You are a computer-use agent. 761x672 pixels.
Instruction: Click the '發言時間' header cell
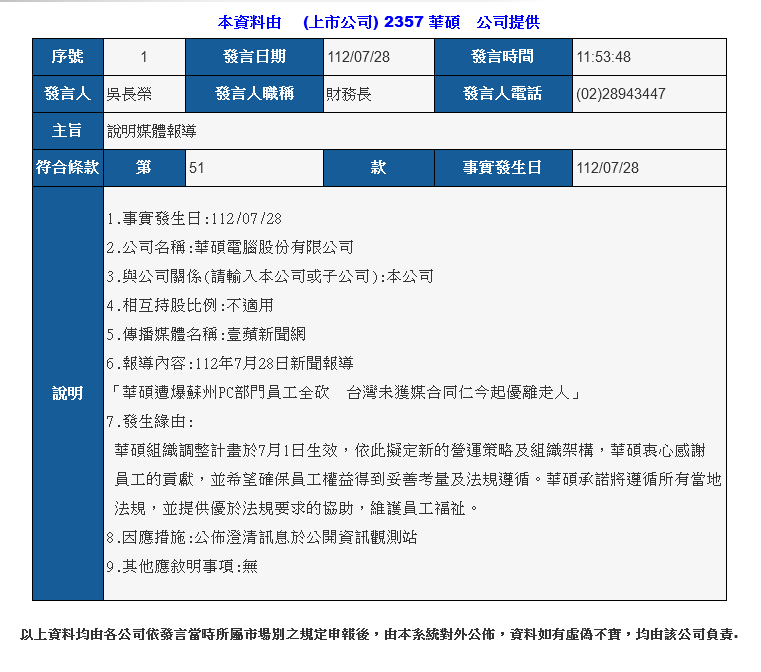click(503, 57)
